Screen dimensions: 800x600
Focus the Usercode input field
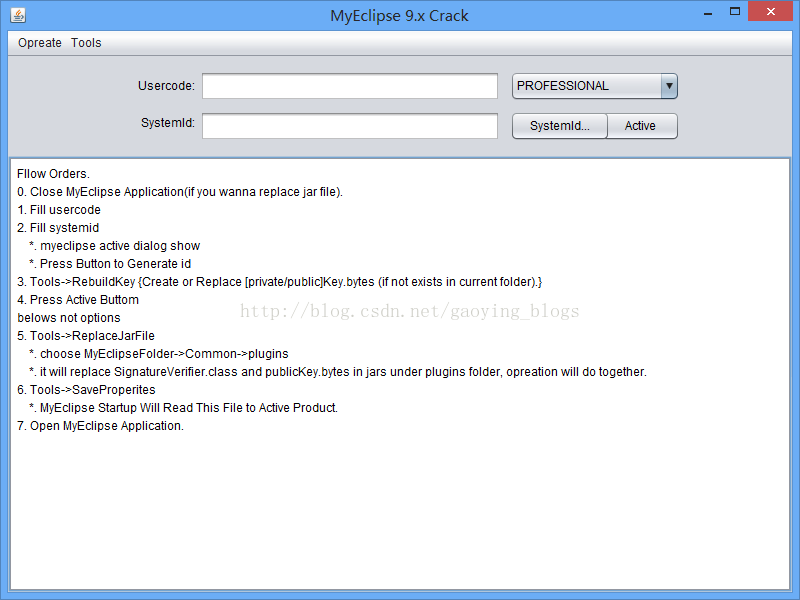(x=349, y=86)
